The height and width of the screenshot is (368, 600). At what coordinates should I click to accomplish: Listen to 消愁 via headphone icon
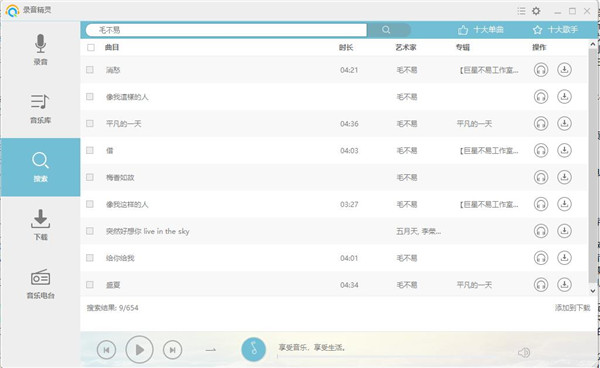541,70
